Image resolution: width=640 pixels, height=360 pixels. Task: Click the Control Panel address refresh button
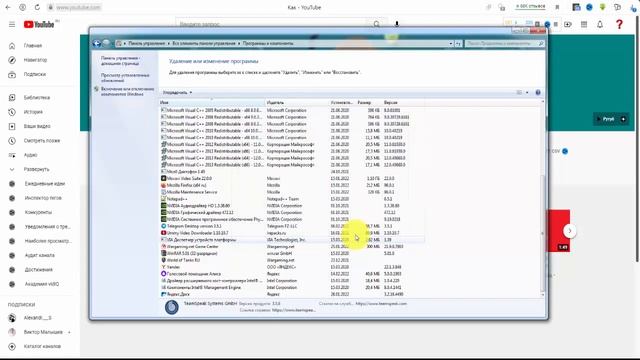(x=458, y=43)
